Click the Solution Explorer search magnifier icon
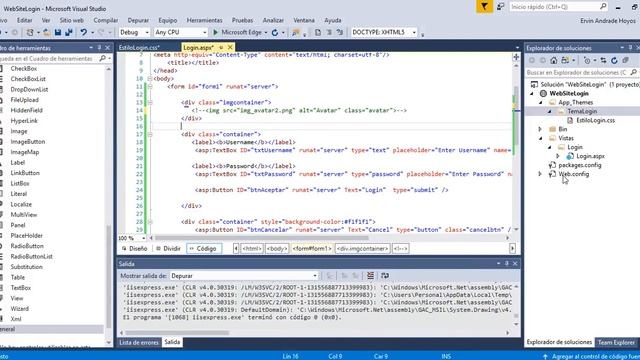This screenshot has height=360, width=640. 633,72
